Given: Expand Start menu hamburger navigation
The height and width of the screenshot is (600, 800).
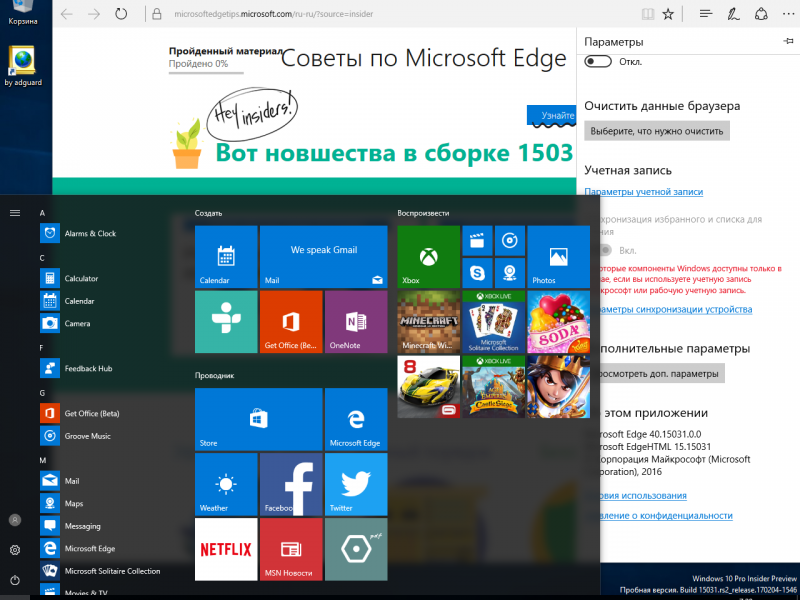Looking at the screenshot, I should coord(15,213).
